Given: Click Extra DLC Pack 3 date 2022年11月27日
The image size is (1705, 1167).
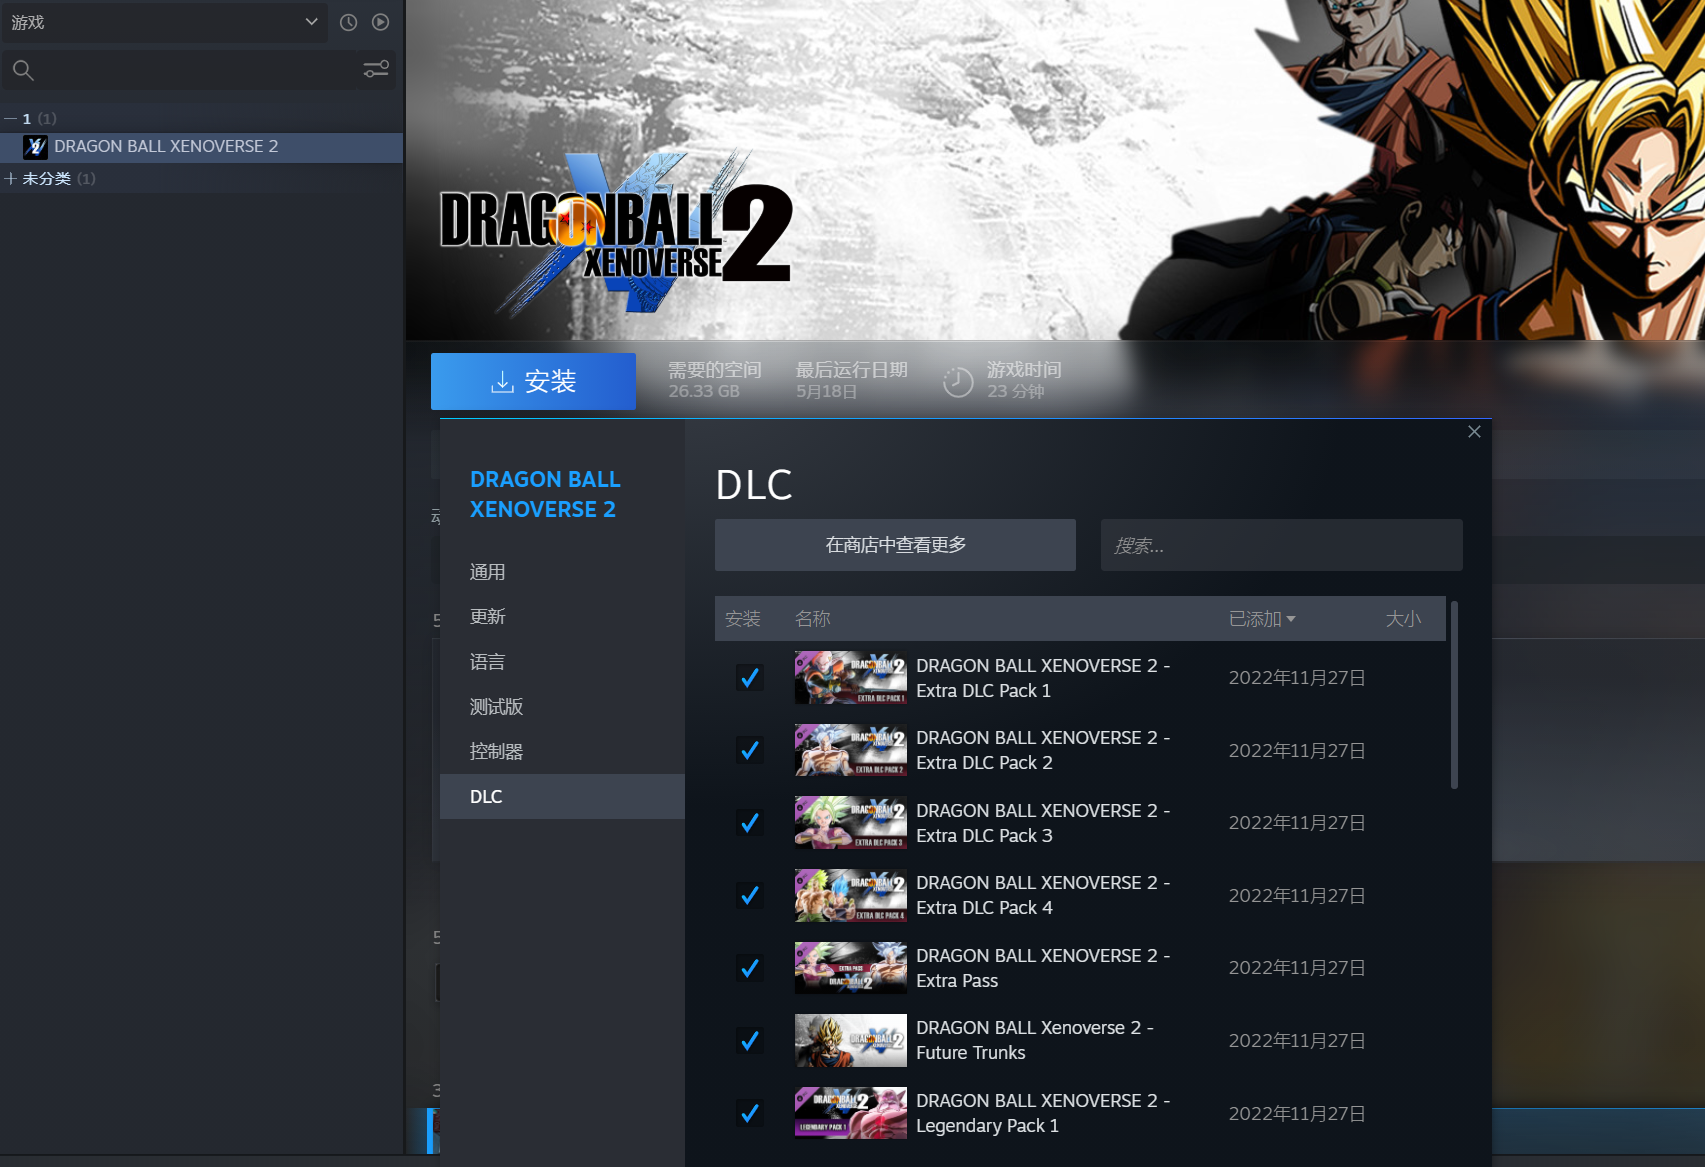Looking at the screenshot, I should 1297,823.
